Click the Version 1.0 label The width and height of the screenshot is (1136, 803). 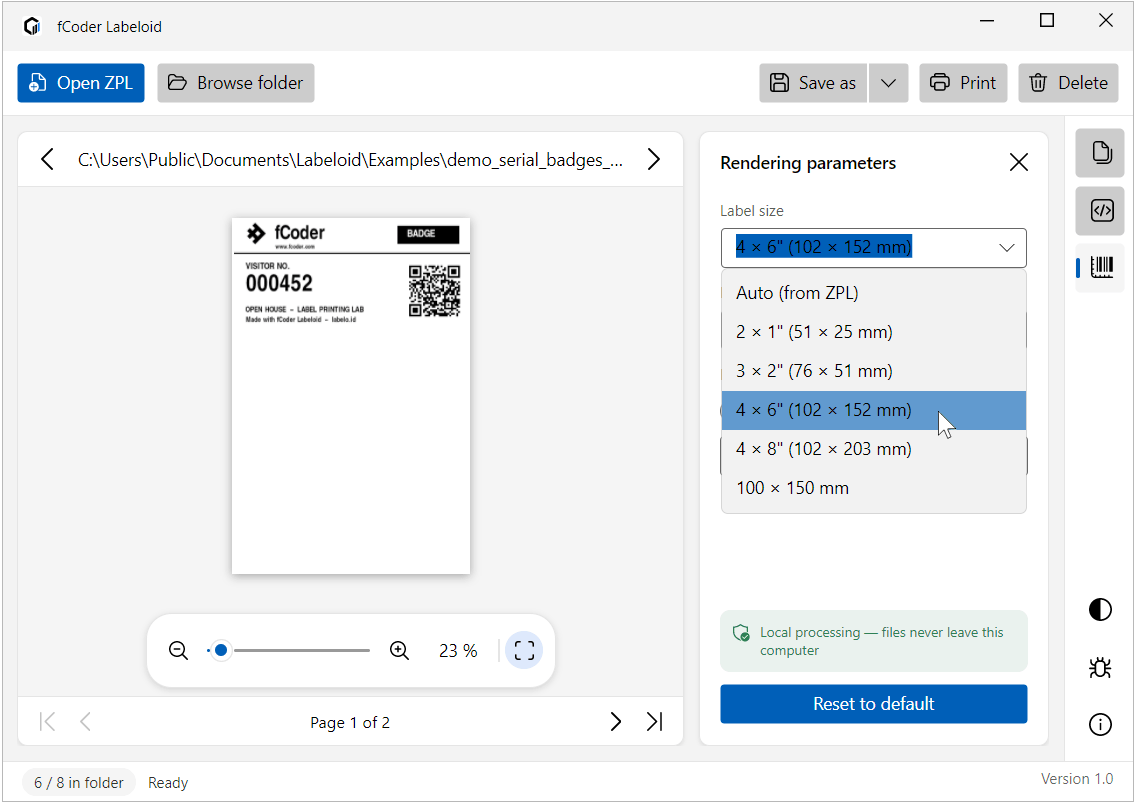coord(1077,779)
